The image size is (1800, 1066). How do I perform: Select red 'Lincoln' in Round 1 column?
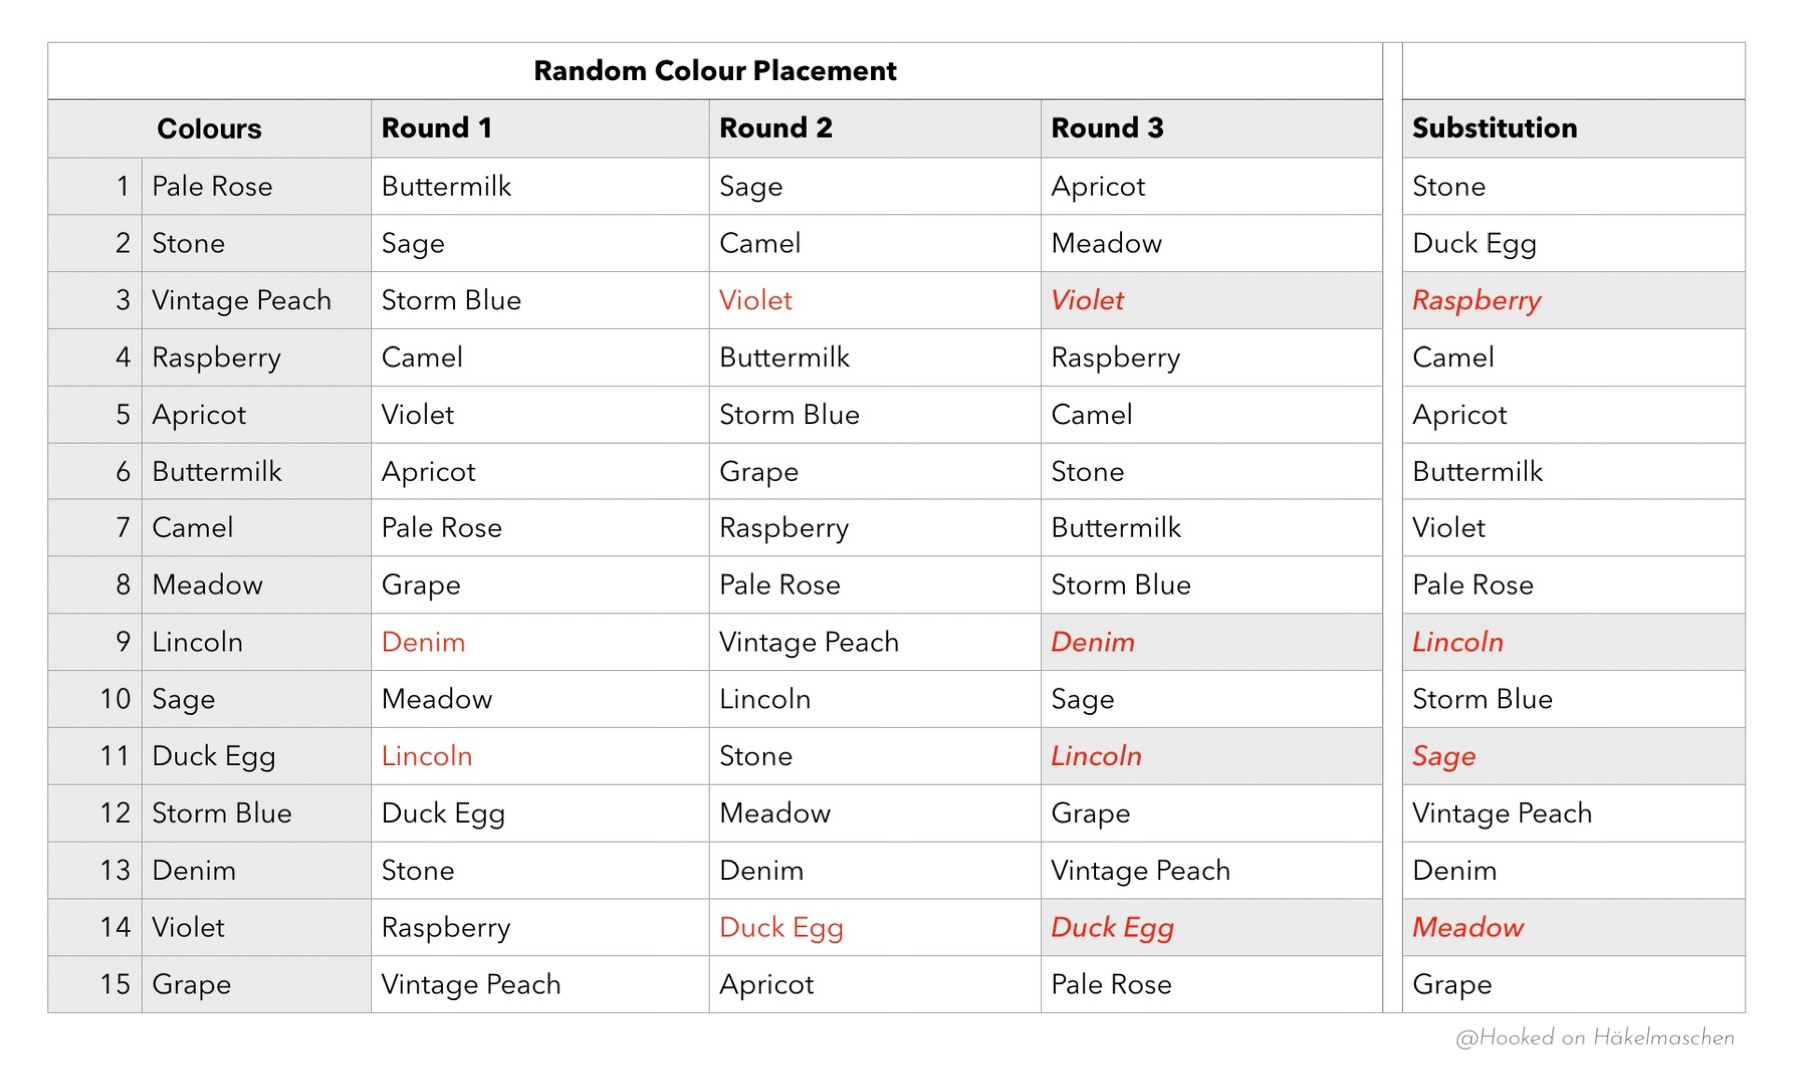pyautogui.click(x=426, y=756)
